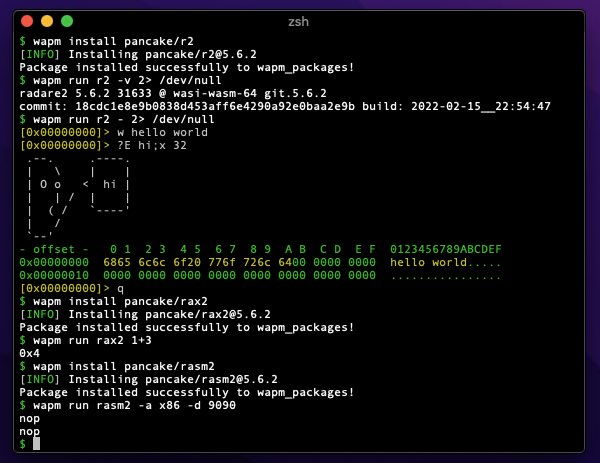
Task: Click the 'hello world.....' ASCII column
Action: click(445, 262)
